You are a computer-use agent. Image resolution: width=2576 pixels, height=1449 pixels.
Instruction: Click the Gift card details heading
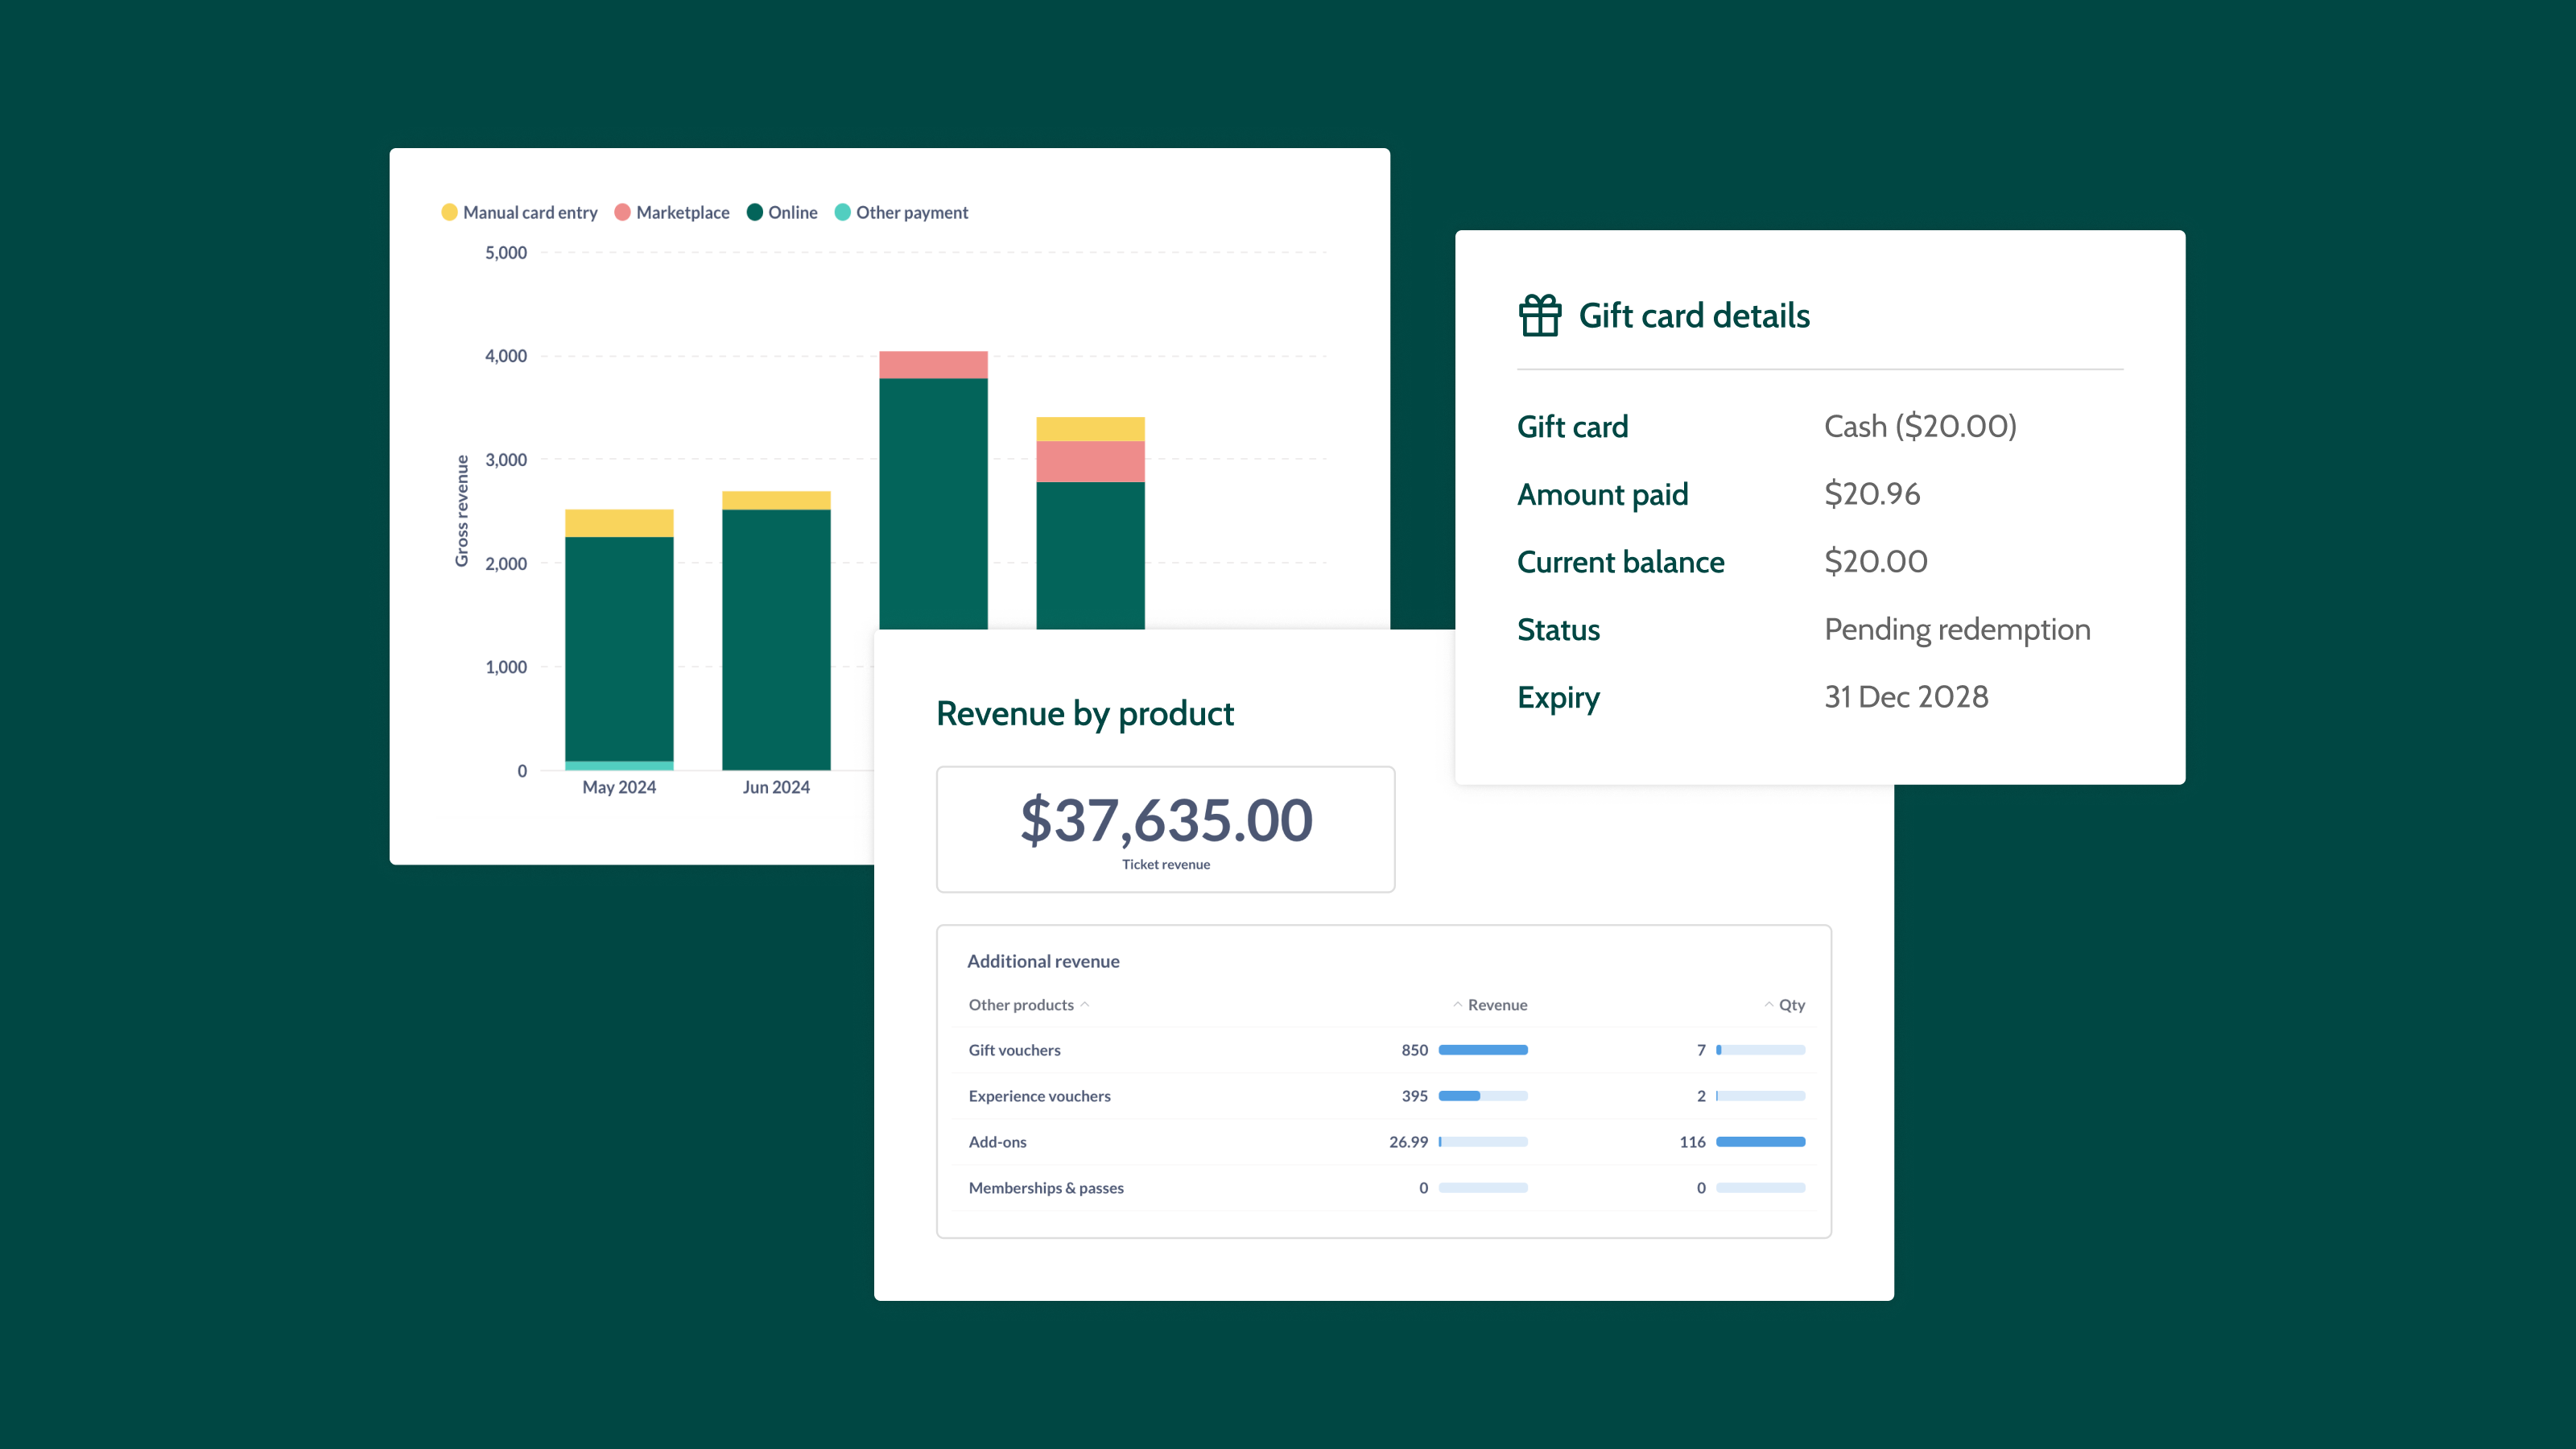point(1694,316)
